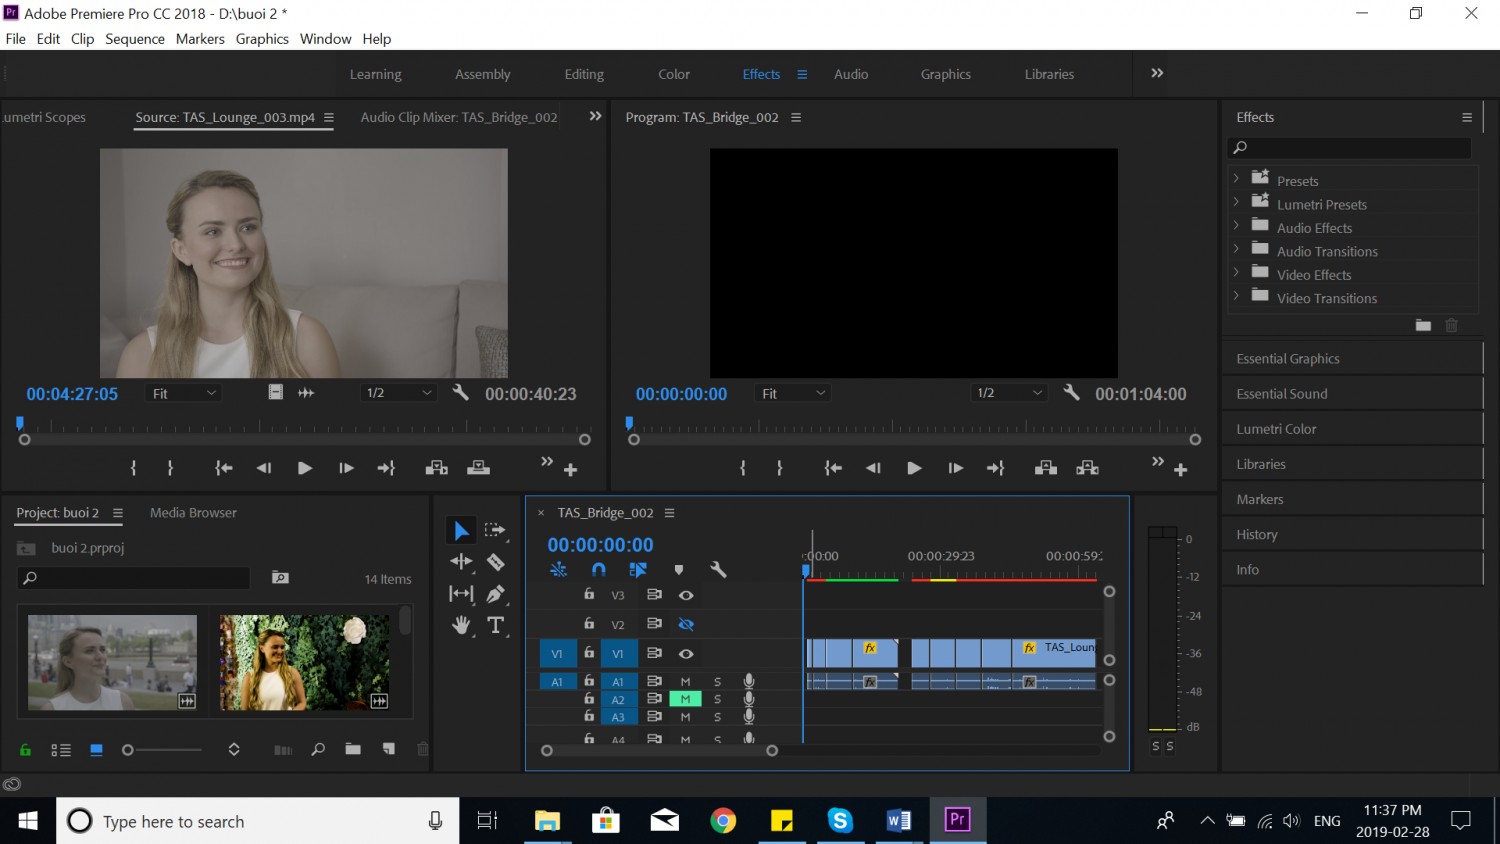Open Source monitor settings wrench

click(x=461, y=393)
